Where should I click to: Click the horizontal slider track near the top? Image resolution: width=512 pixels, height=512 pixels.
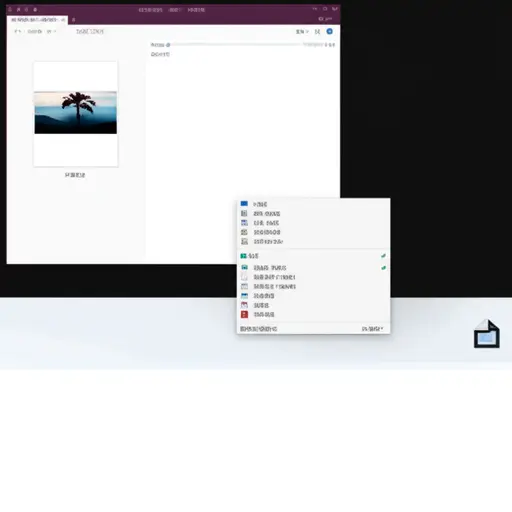(x=237, y=44)
